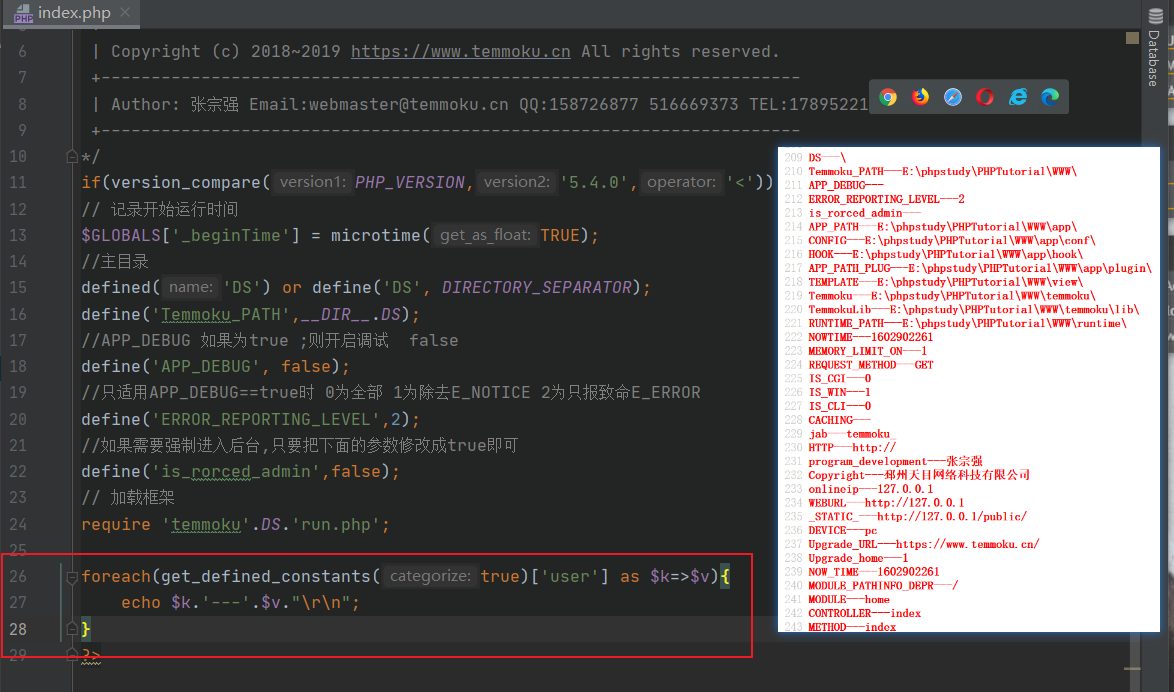1174x692 pixels.
Task: Click the 'categorize:' parameter hint
Action: (430, 576)
